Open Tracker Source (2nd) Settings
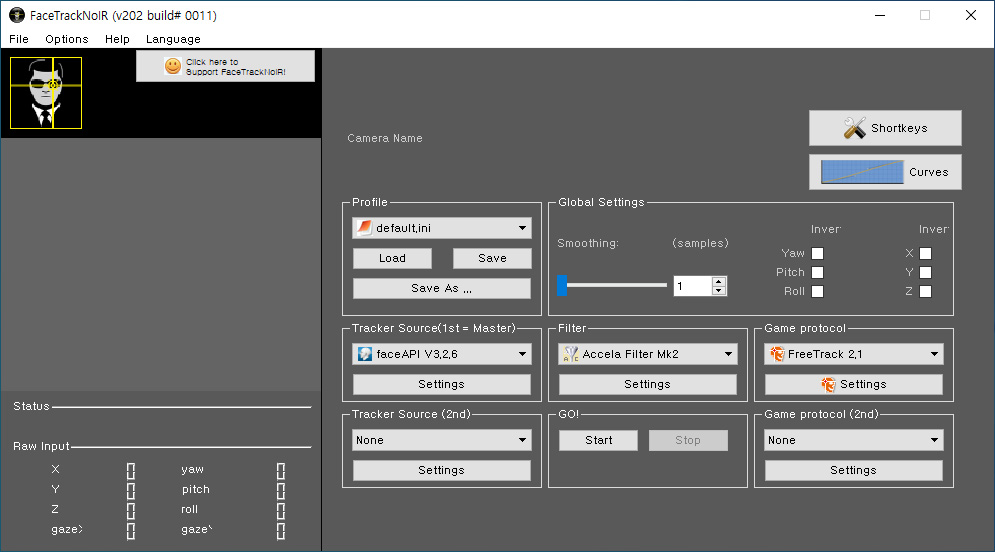 442,470
